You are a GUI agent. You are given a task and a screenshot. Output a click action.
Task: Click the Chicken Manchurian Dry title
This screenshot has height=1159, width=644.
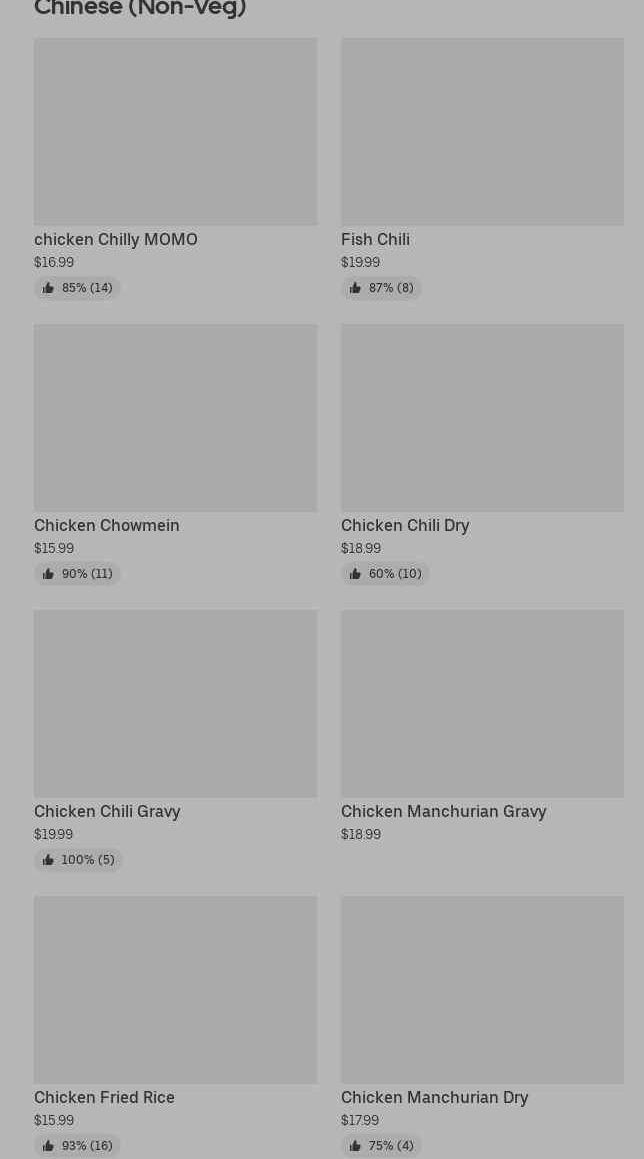(x=434, y=1097)
